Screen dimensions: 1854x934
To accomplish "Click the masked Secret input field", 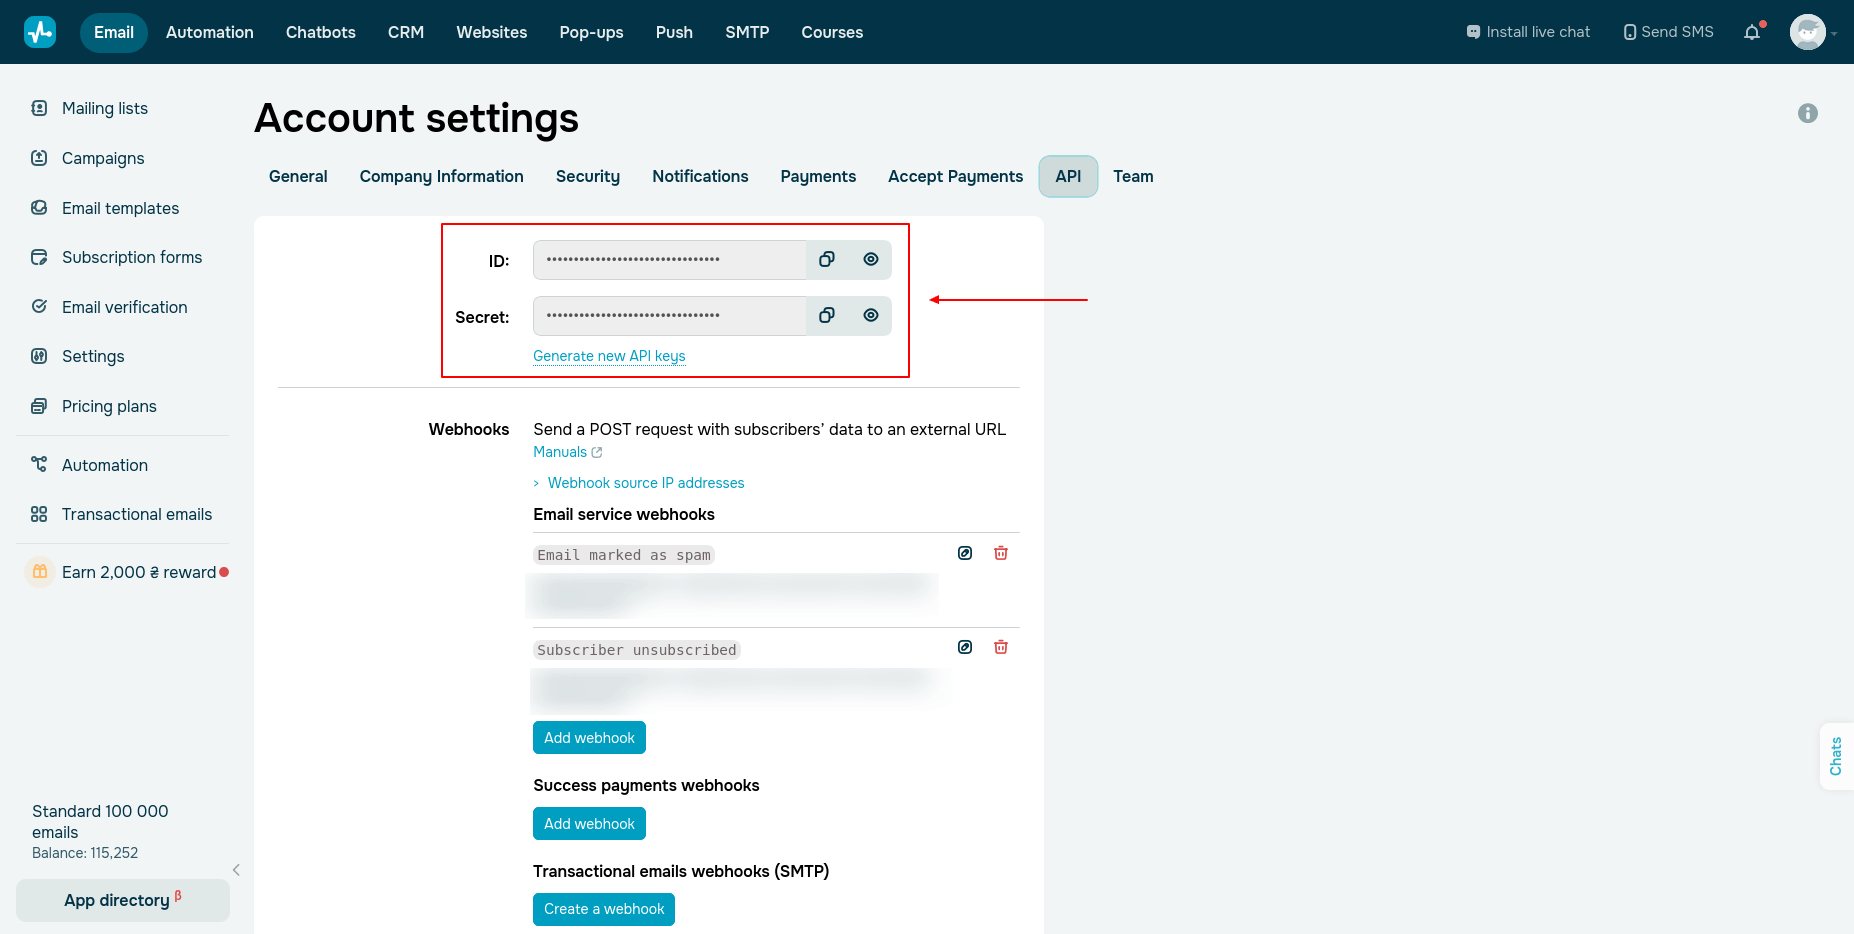I will point(669,316).
